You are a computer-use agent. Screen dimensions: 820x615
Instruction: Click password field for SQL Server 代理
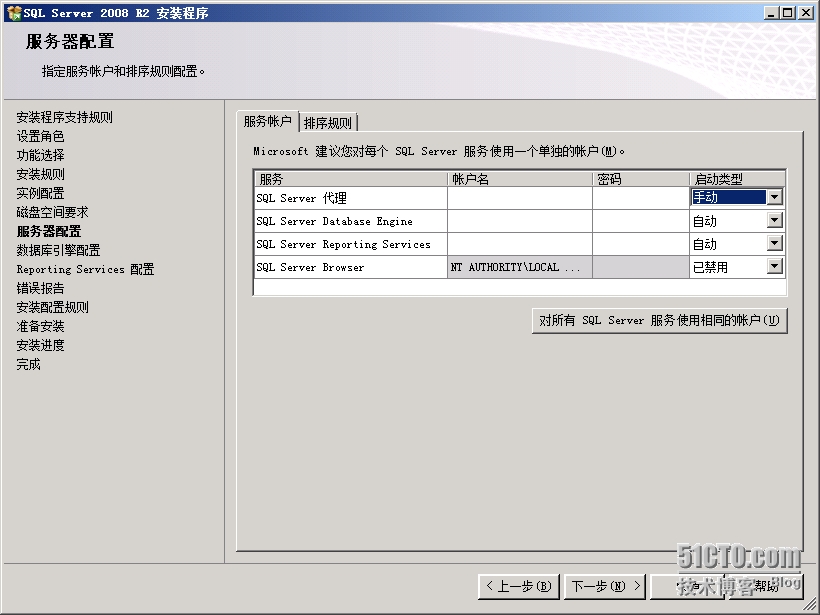point(641,198)
